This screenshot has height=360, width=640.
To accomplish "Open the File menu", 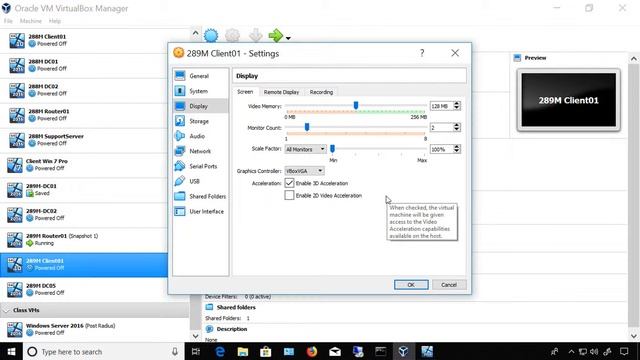I will (x=8, y=21).
